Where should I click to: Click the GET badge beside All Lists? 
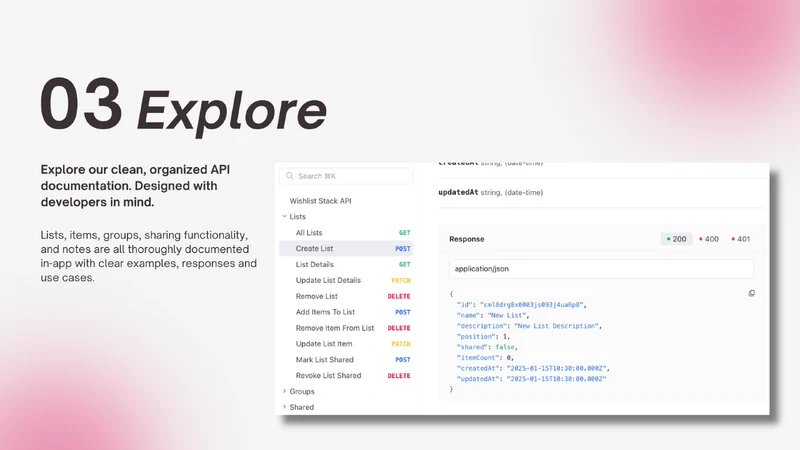click(x=405, y=233)
